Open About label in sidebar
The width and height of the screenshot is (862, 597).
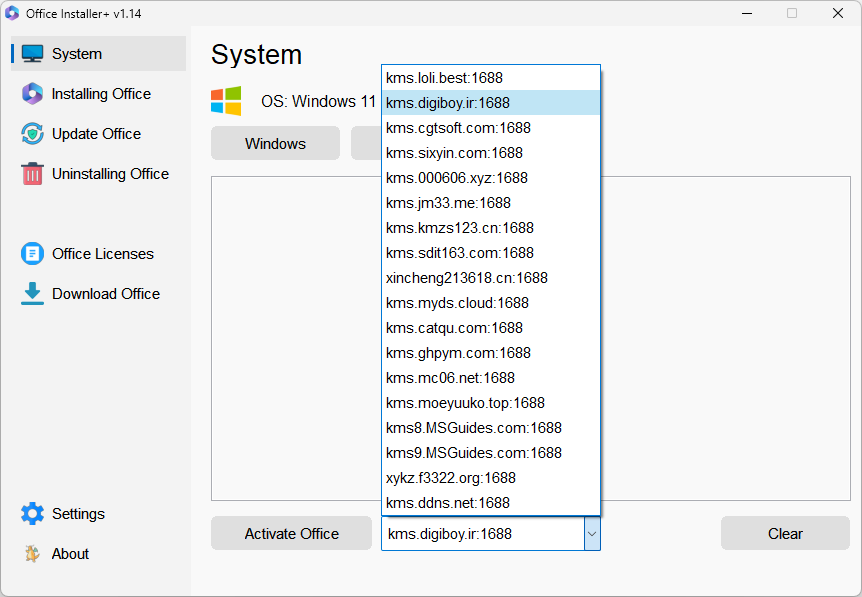pyautogui.click(x=70, y=554)
